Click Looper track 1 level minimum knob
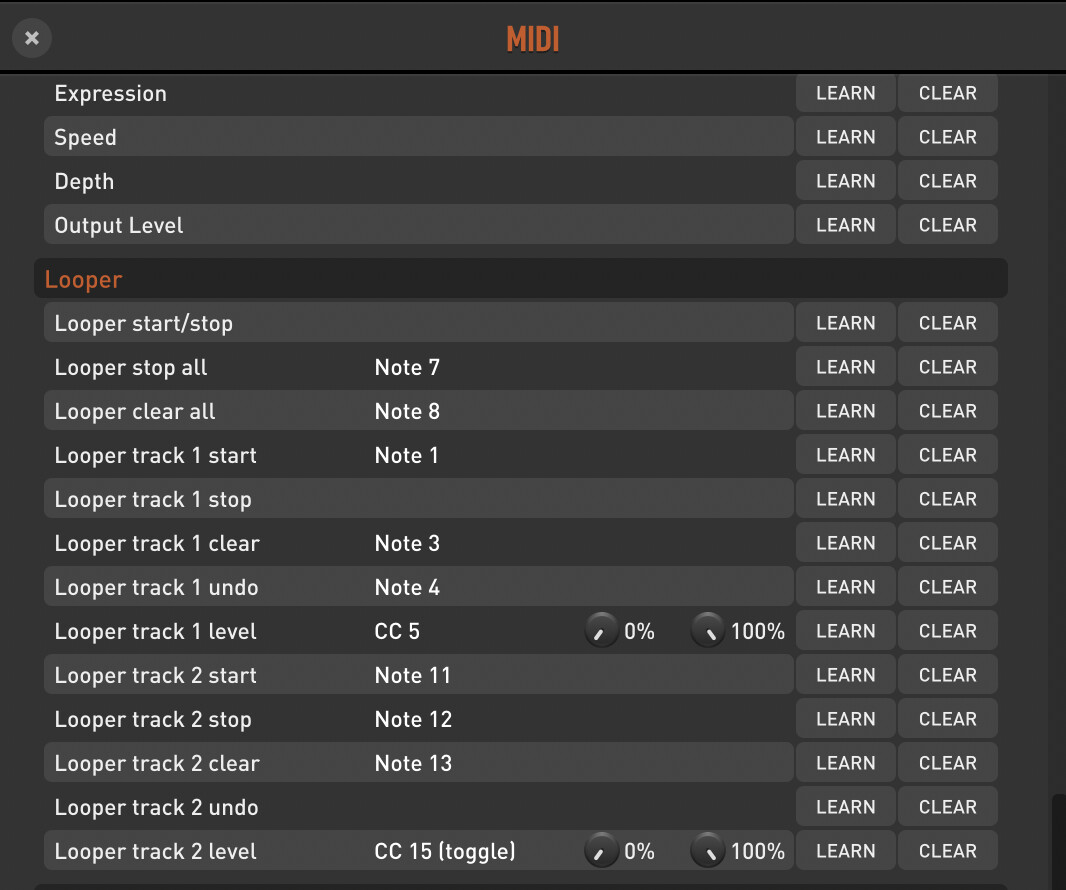 click(x=601, y=630)
